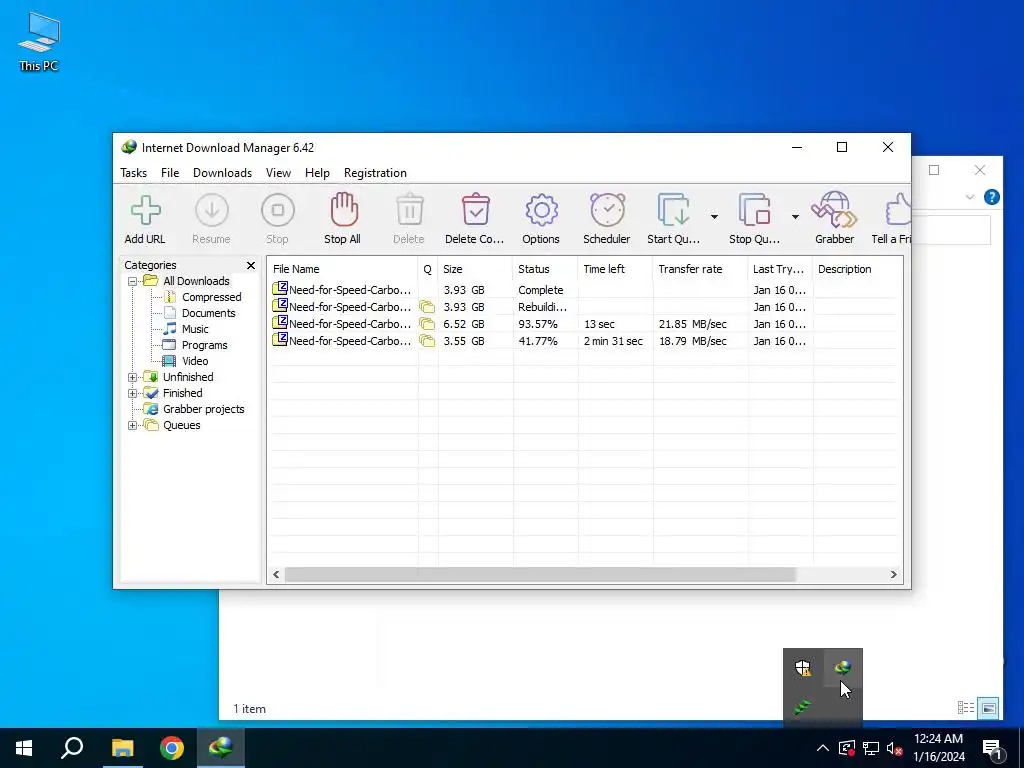Select the download at 93.57% status

tap(584, 324)
